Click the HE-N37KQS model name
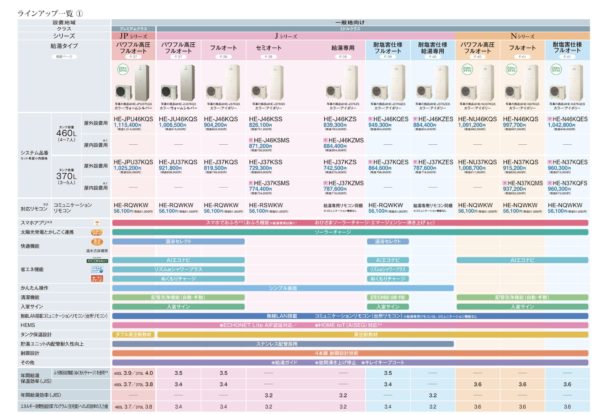 520,162
